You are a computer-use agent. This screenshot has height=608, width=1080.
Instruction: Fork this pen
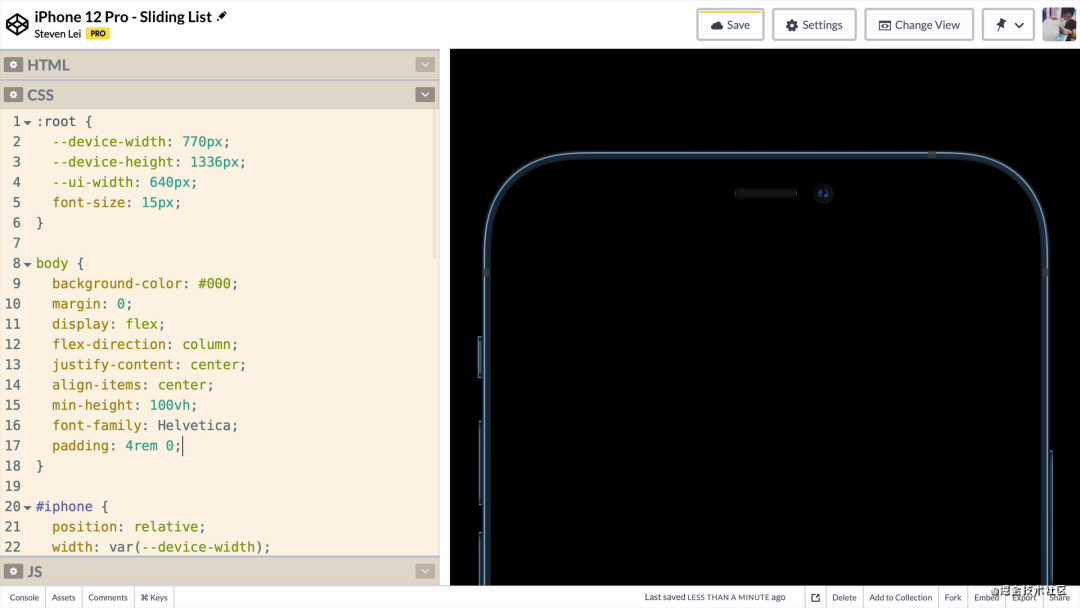coord(953,598)
